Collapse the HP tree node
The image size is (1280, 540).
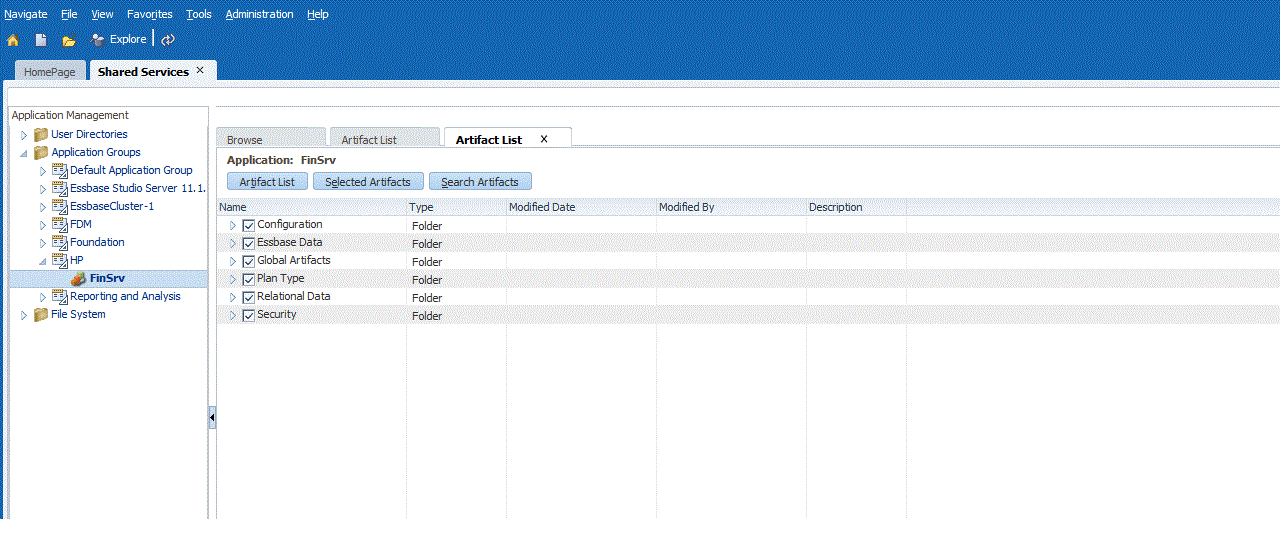[42, 261]
